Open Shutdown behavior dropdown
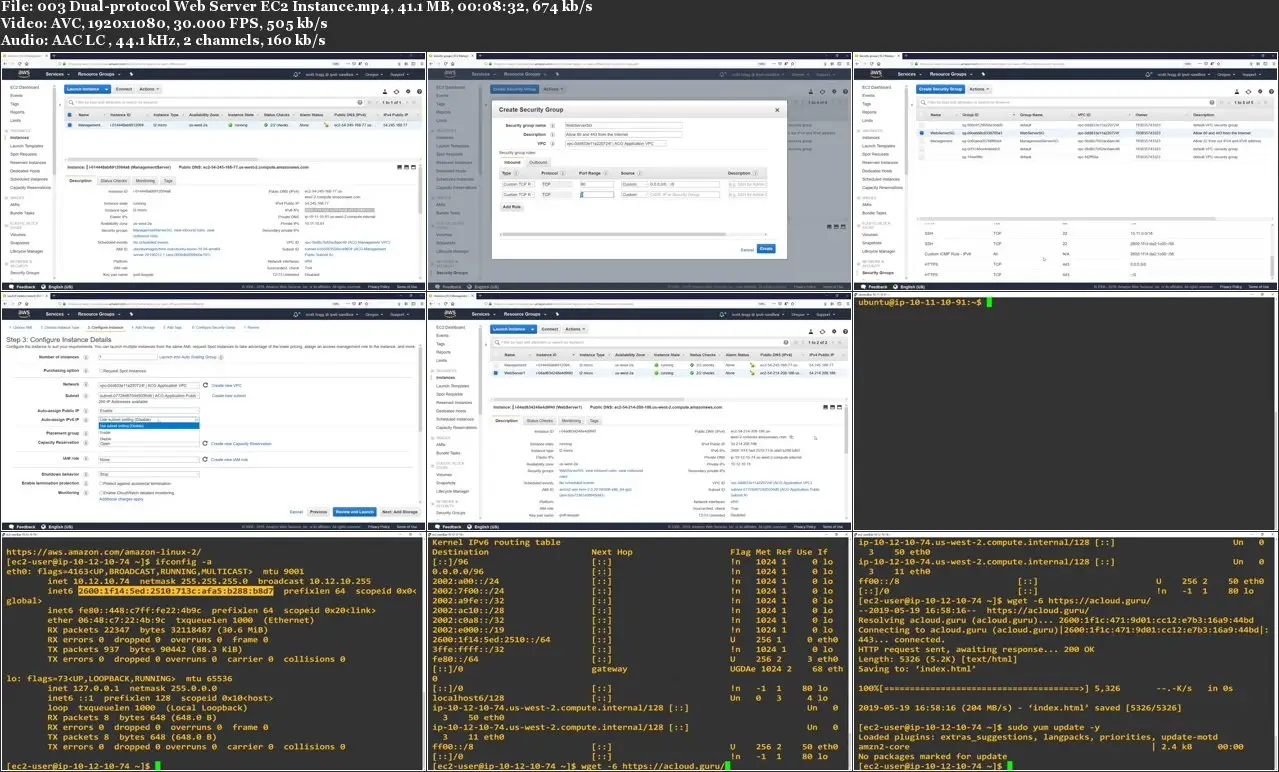The image size is (1279, 772). tap(149, 474)
